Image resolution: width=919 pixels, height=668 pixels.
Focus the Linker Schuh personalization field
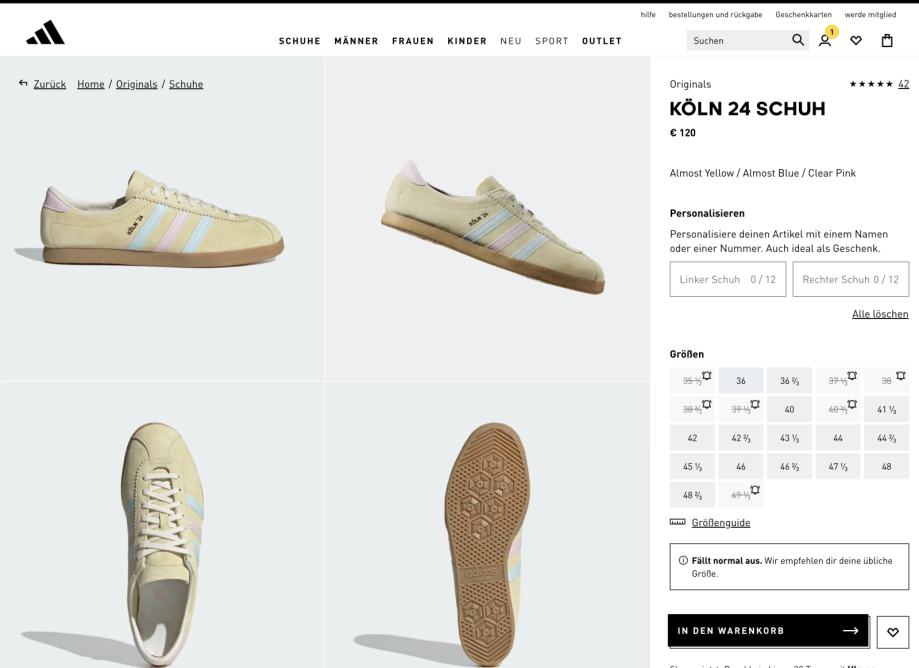tap(728, 280)
